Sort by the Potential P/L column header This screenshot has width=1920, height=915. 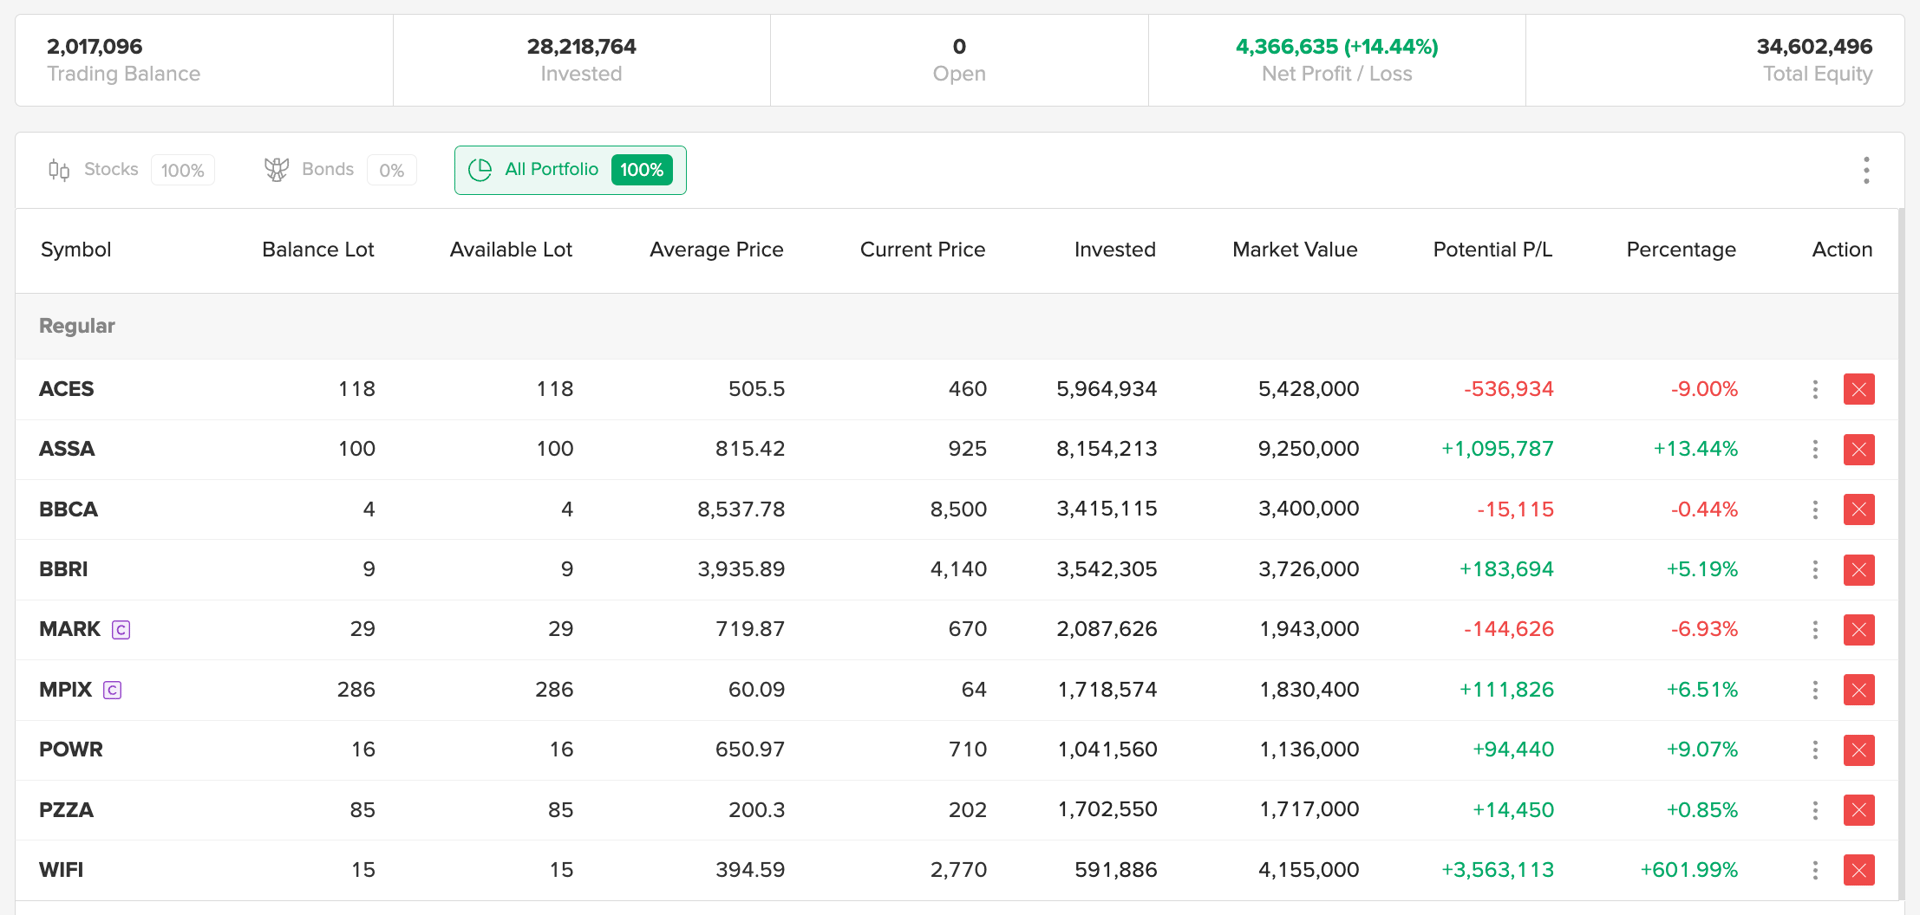pos(1493,250)
